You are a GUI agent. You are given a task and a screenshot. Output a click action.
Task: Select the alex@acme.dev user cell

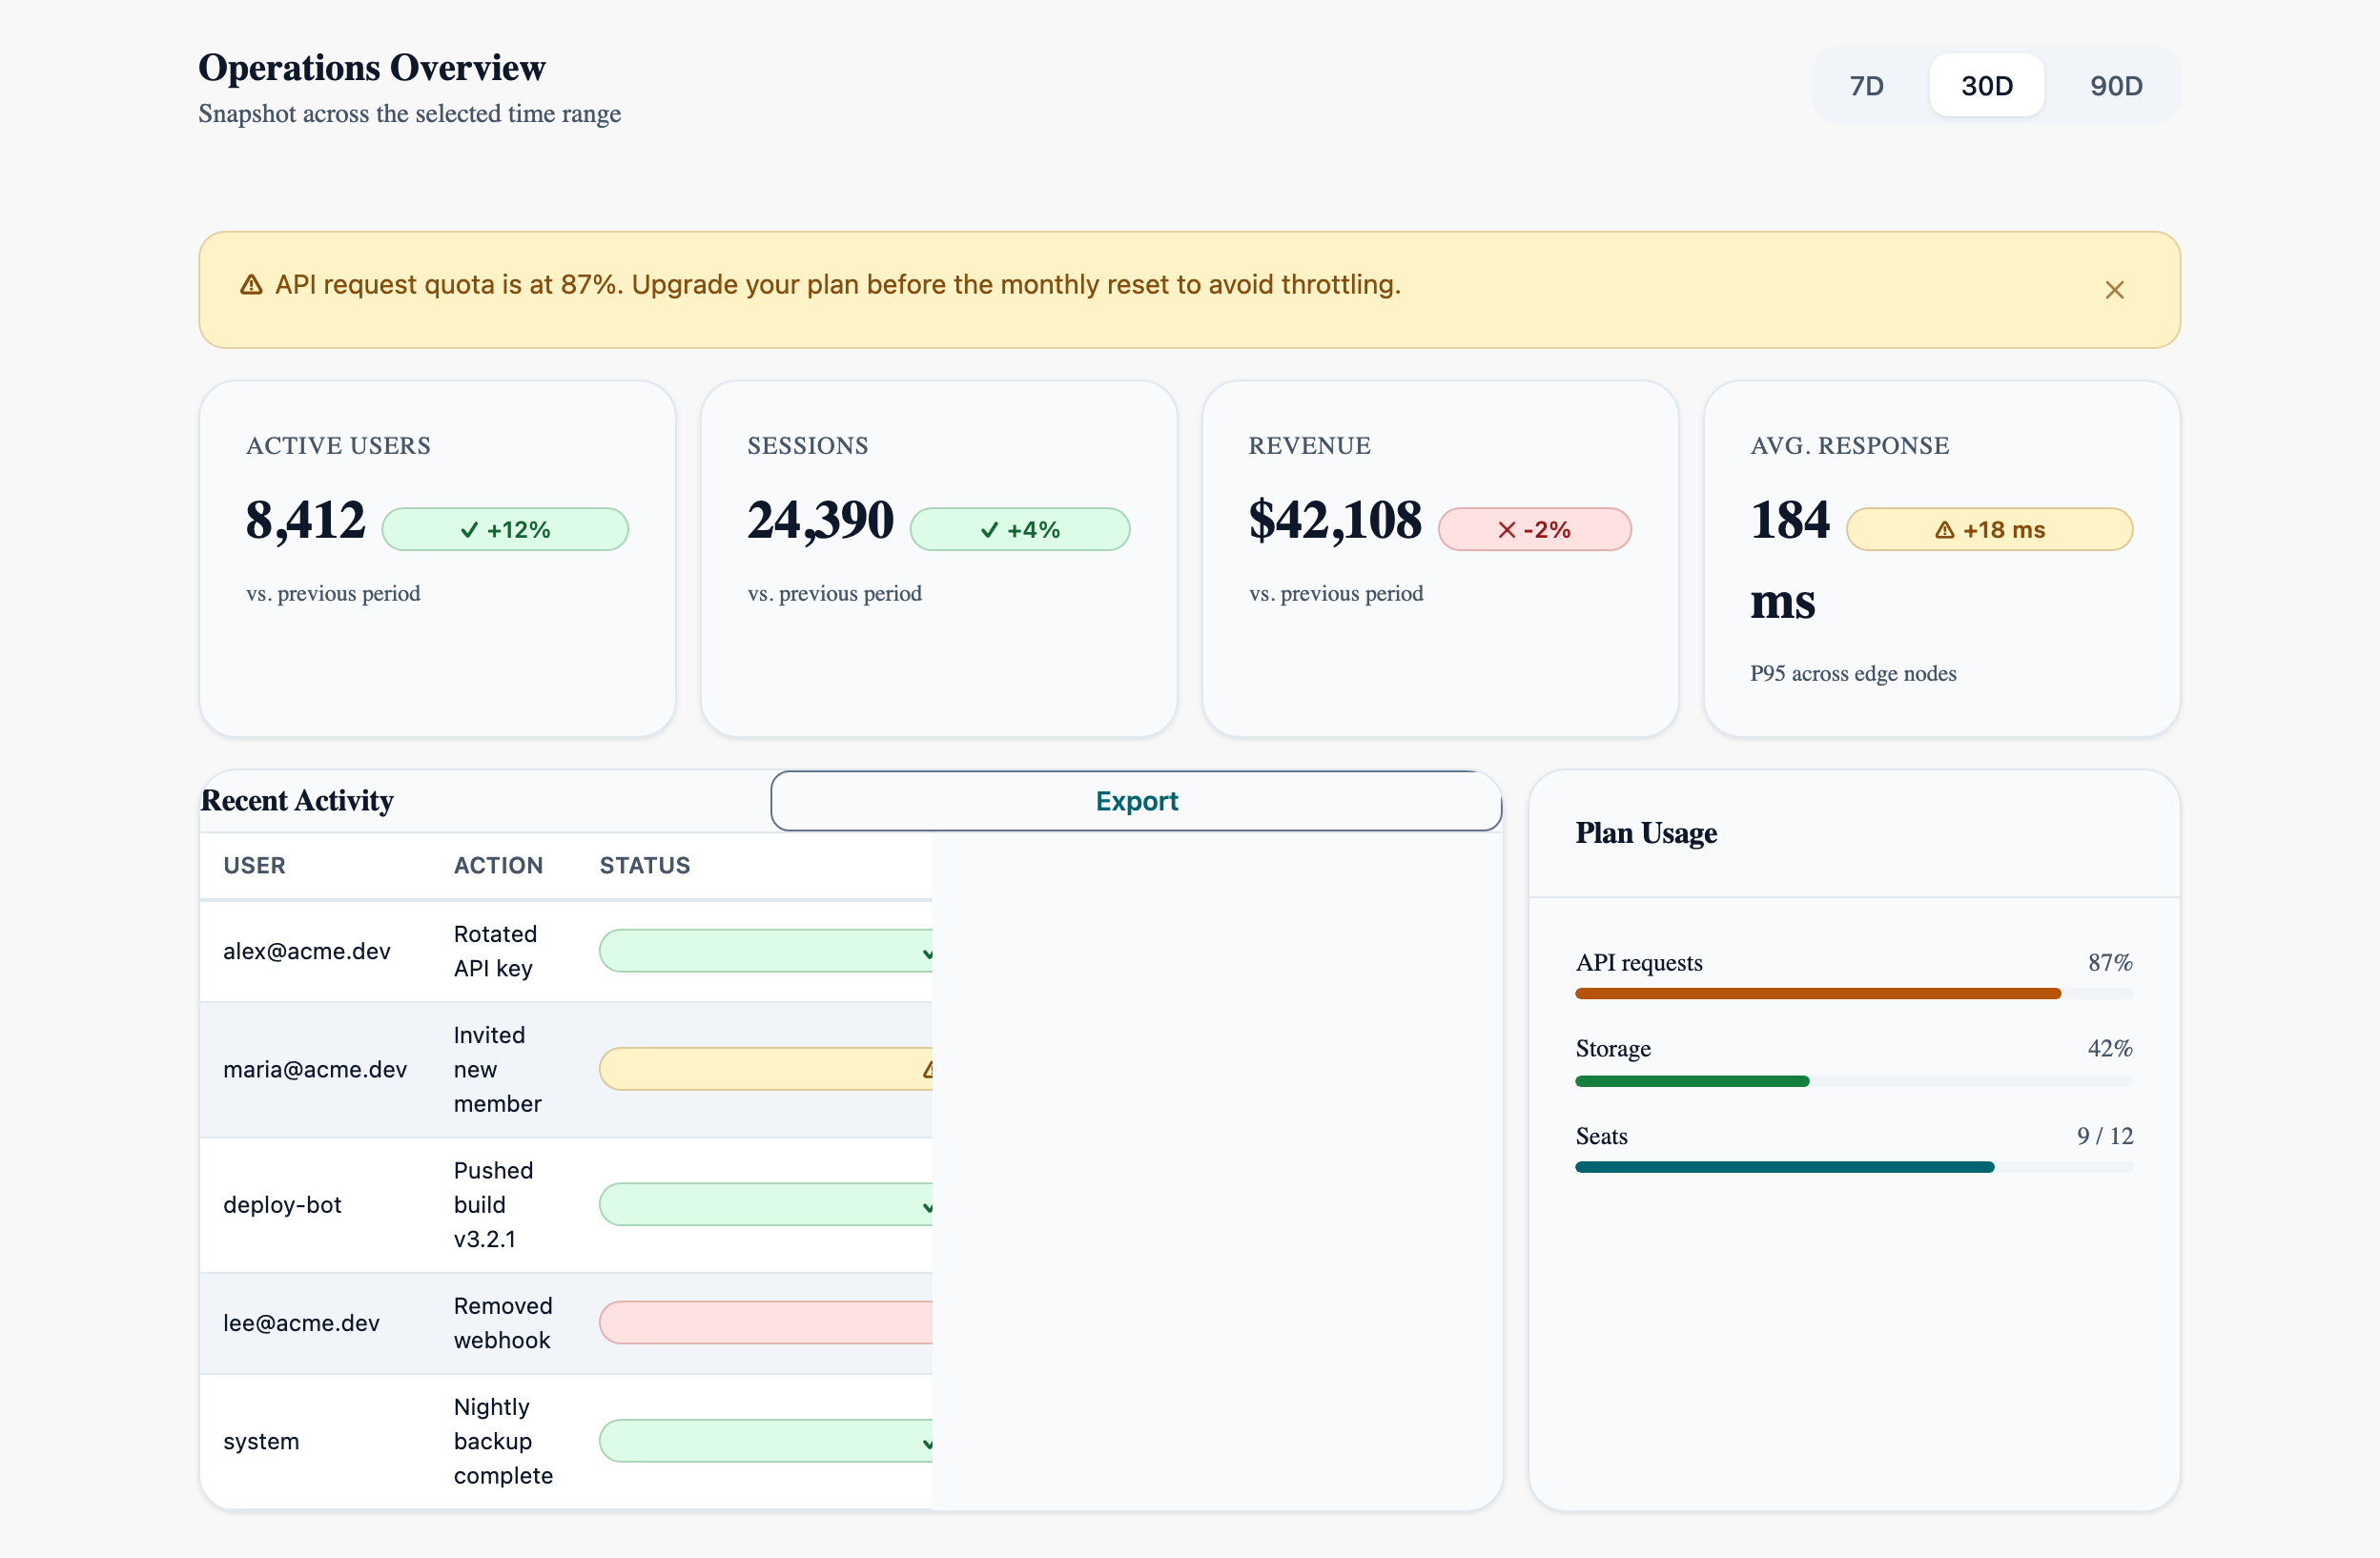point(307,951)
